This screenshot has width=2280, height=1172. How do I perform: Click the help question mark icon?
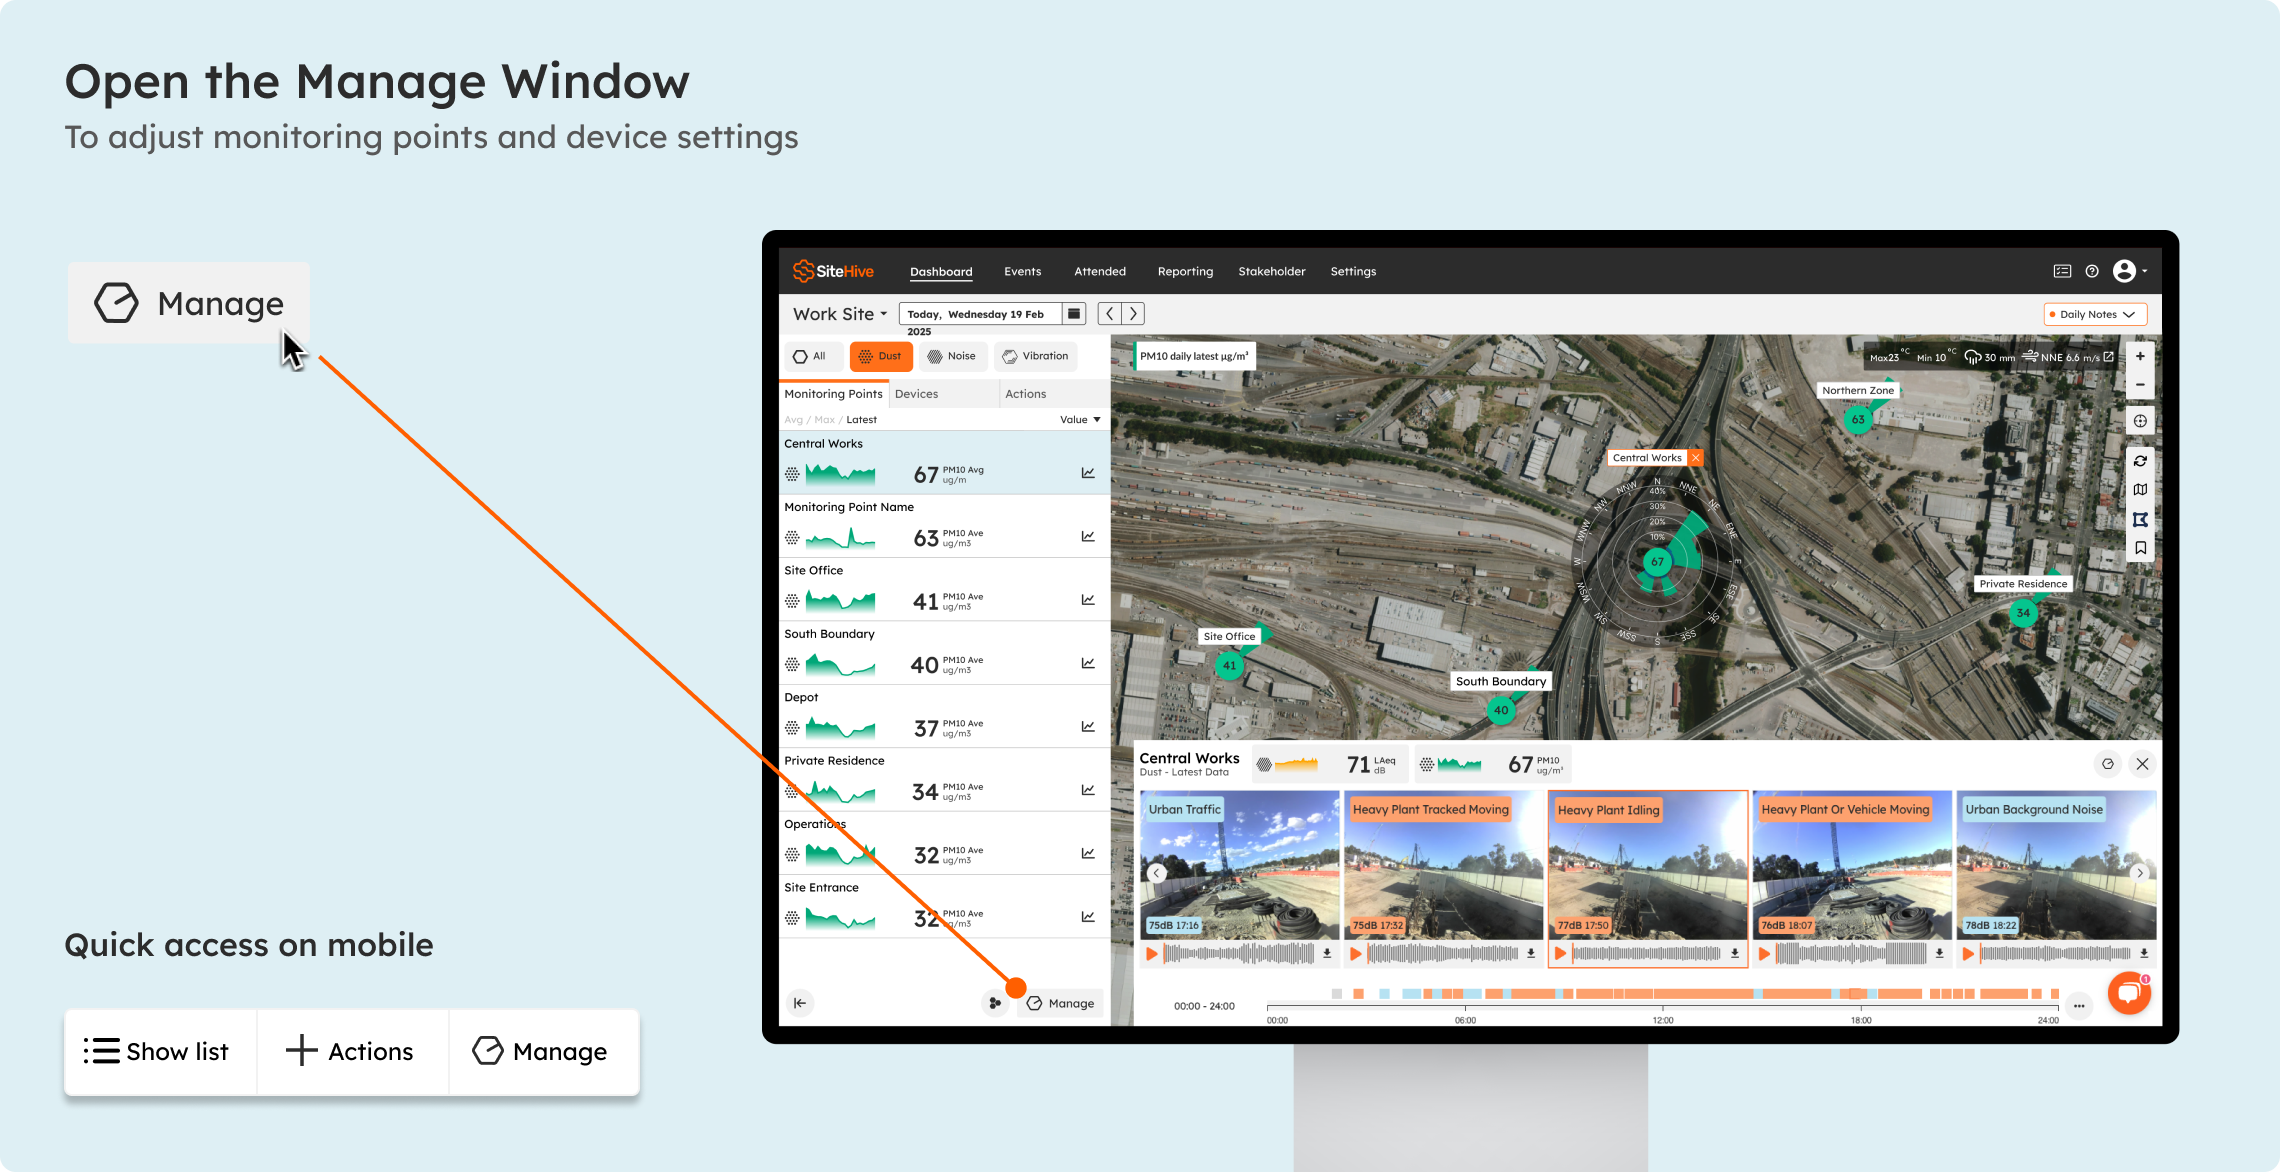(2092, 271)
